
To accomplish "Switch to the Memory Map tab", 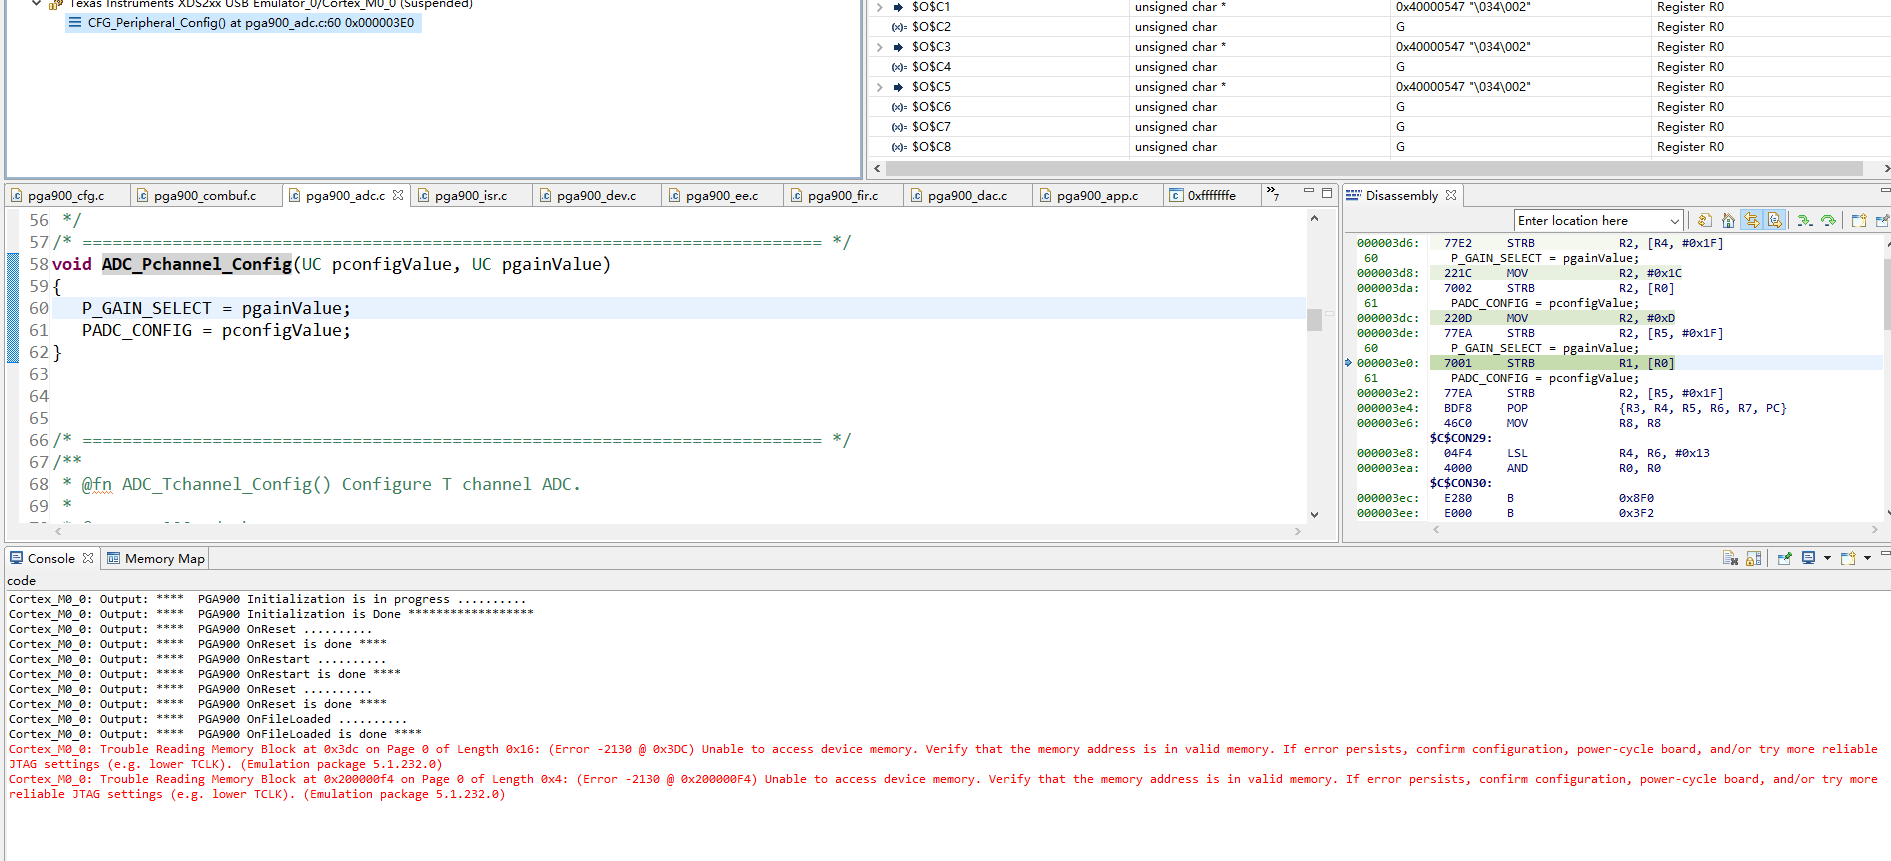I will pyautogui.click(x=155, y=558).
